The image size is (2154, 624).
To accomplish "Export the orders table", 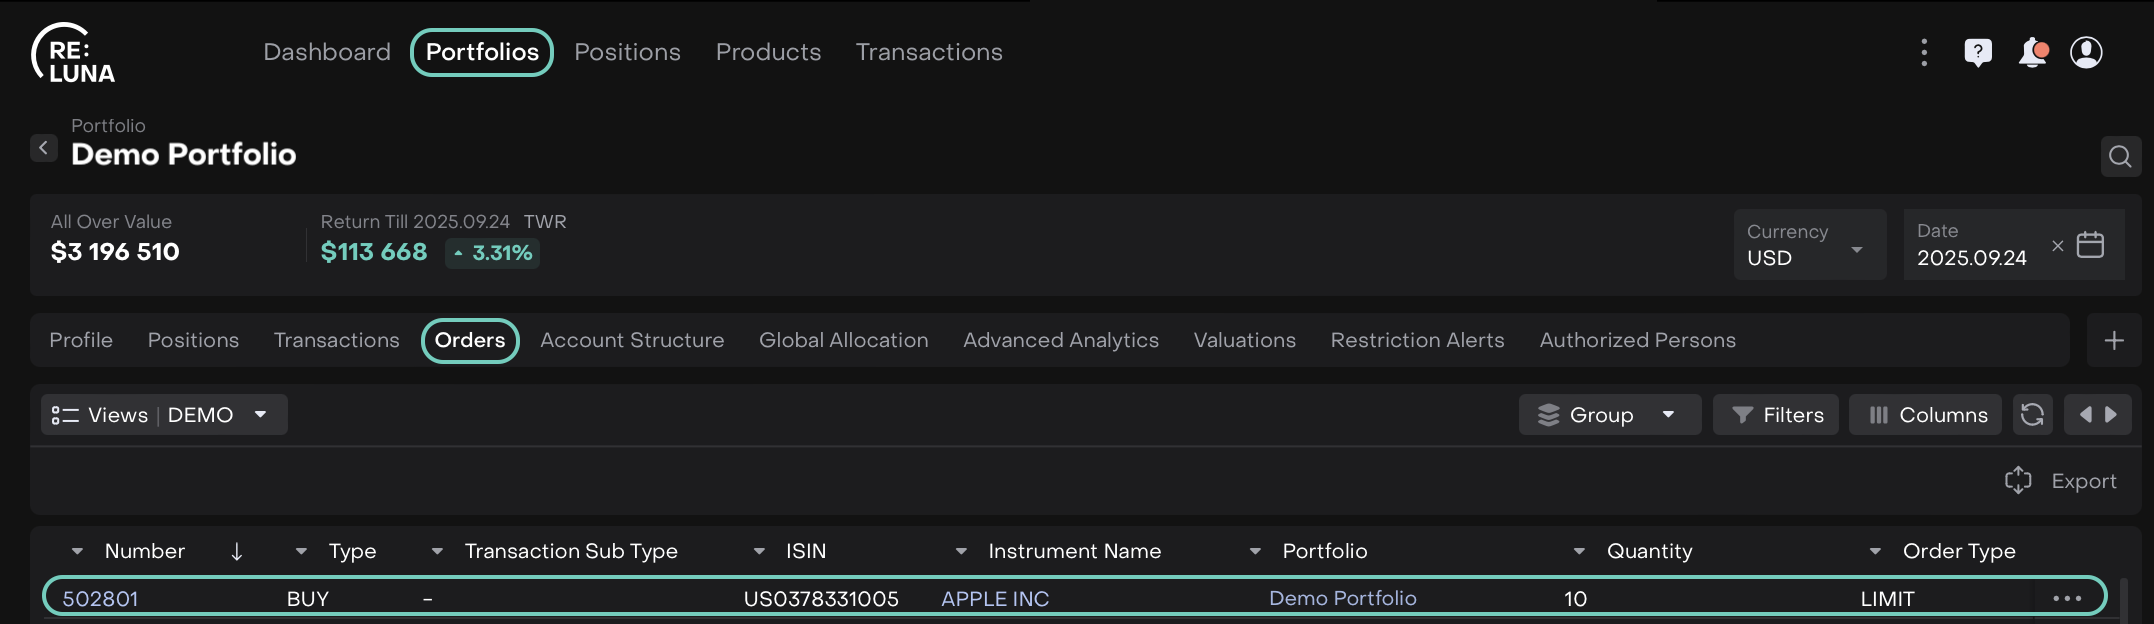I will pyautogui.click(x=2061, y=481).
